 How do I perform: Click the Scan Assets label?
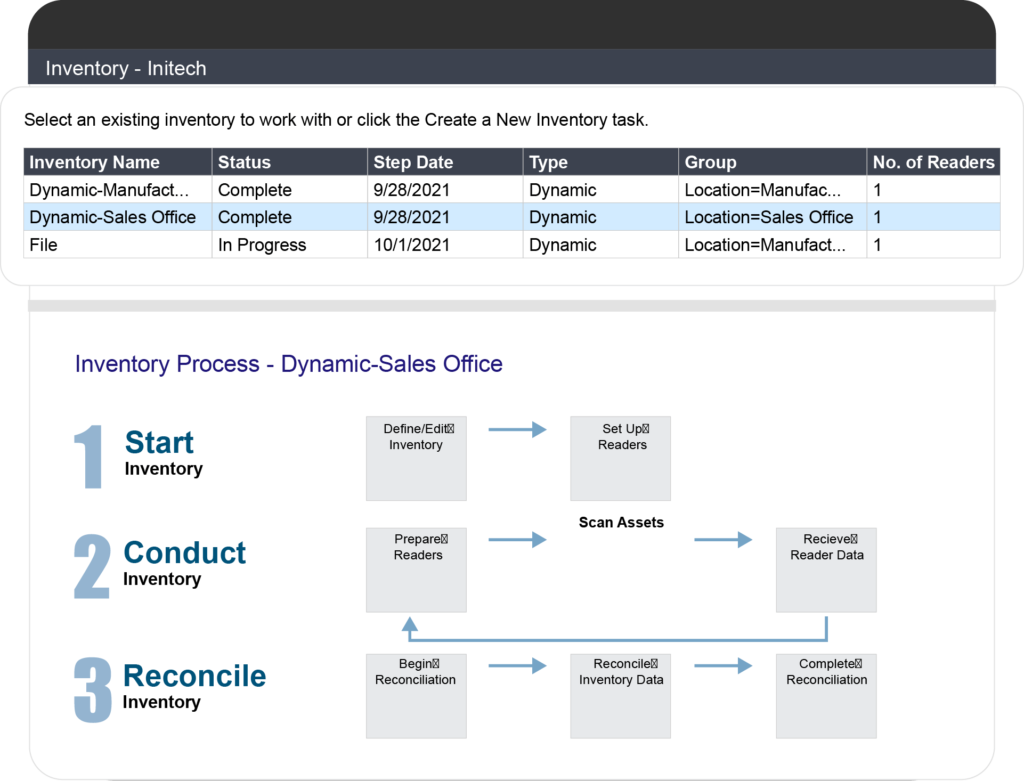pos(620,521)
